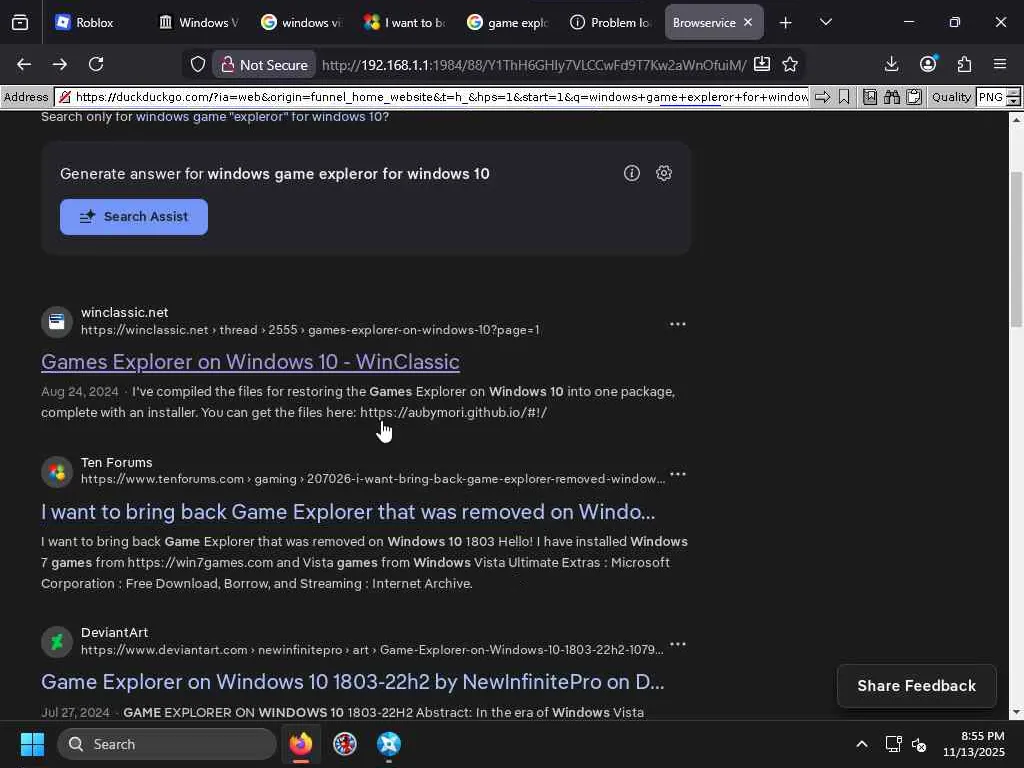Click the Share Feedback button
Image resolution: width=1024 pixels, height=768 pixels.
917,686
